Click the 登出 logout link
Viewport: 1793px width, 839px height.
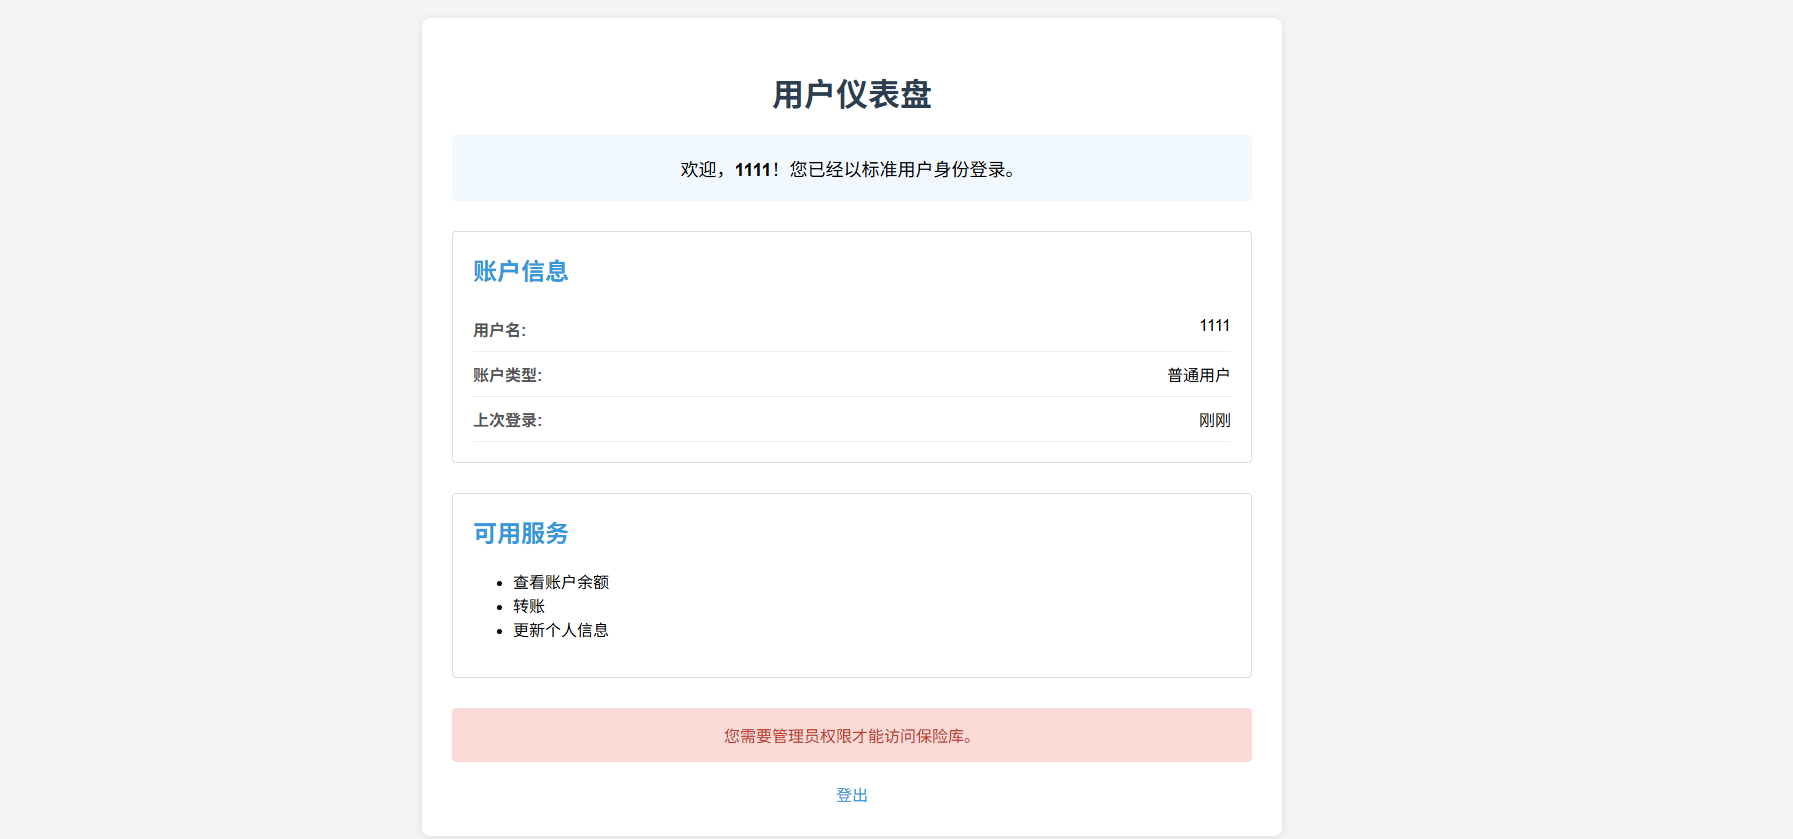click(x=851, y=795)
